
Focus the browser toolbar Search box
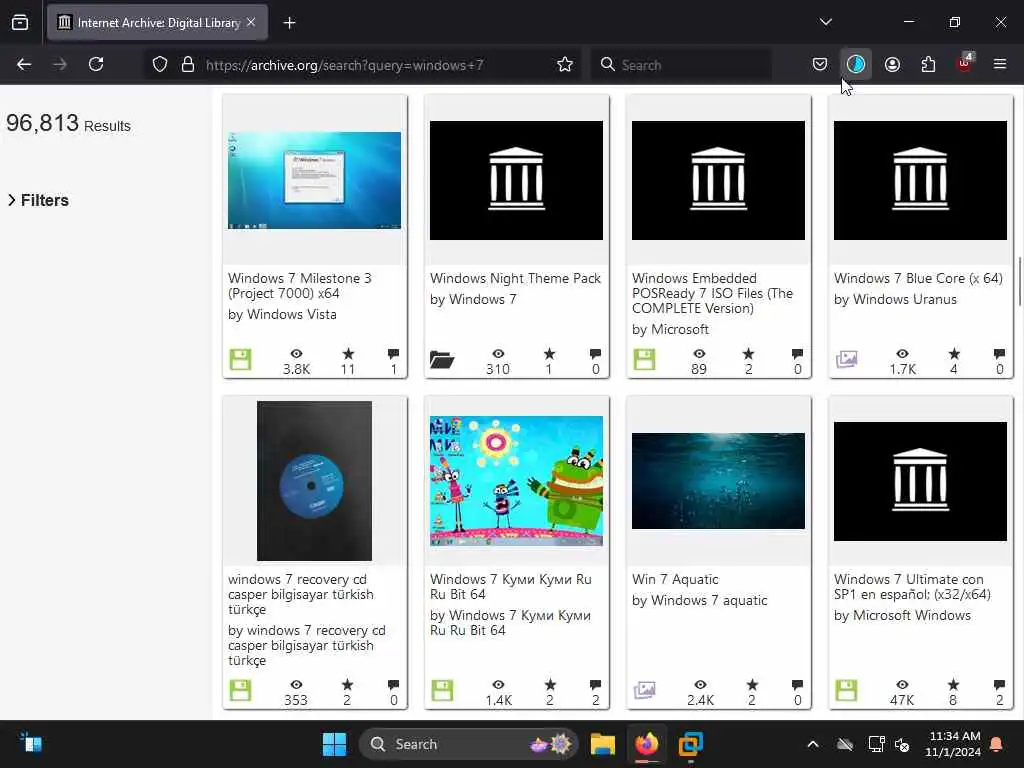[x=681, y=65]
